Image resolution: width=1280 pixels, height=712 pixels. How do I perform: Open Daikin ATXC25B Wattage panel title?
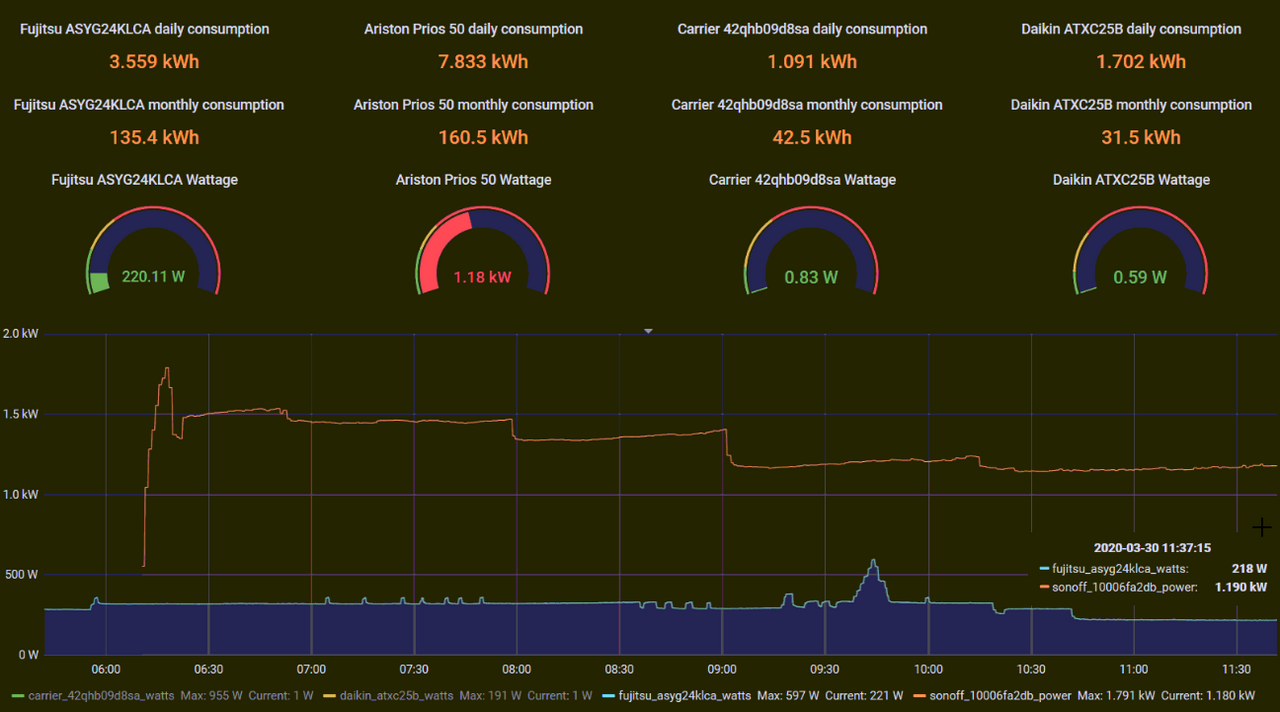[1131, 180]
